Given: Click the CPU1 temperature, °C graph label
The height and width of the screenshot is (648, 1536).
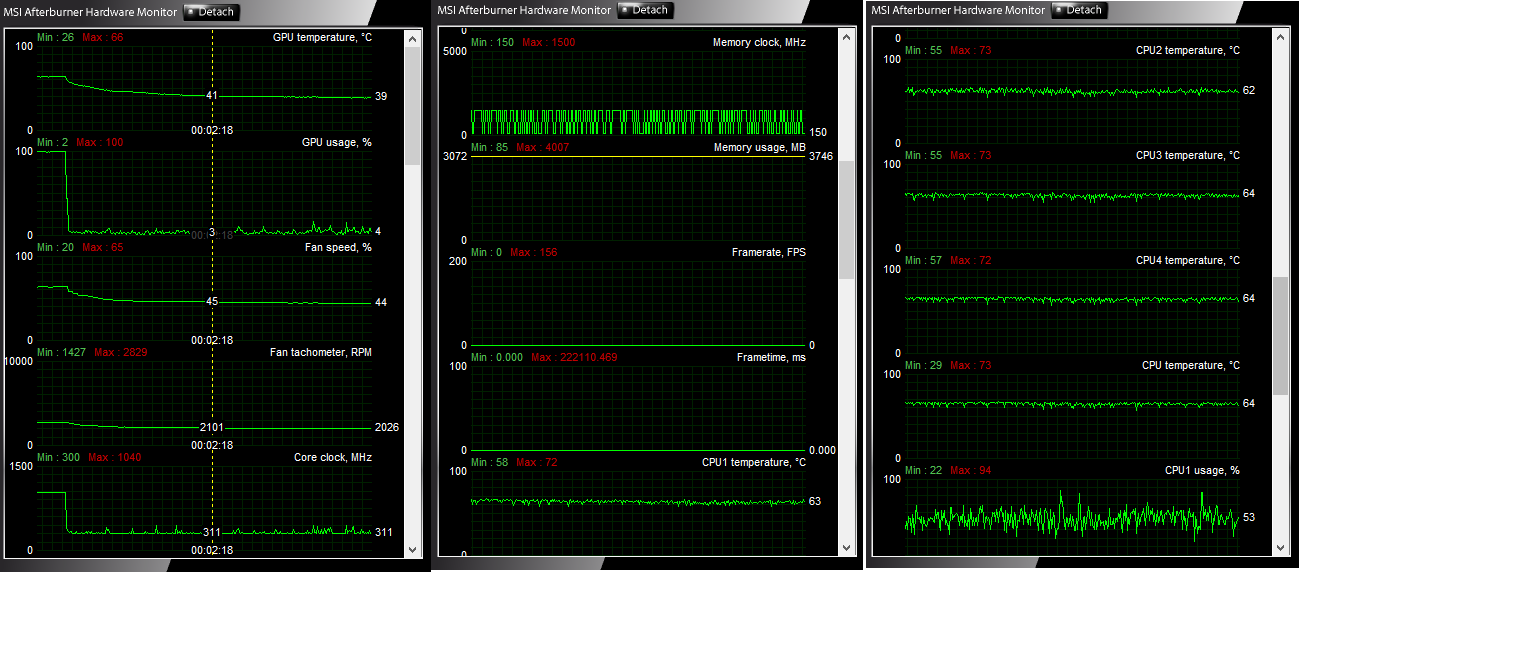Looking at the screenshot, I should pyautogui.click(x=754, y=462).
